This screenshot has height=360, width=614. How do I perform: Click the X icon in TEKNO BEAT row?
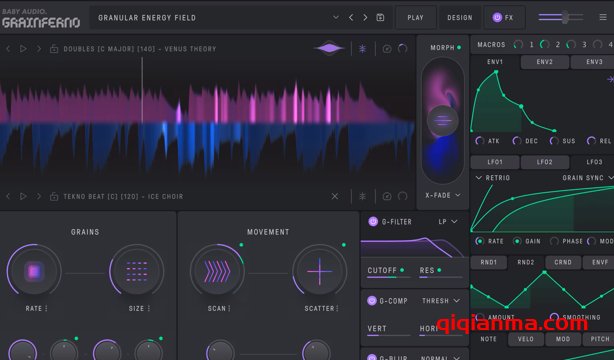coord(335,196)
